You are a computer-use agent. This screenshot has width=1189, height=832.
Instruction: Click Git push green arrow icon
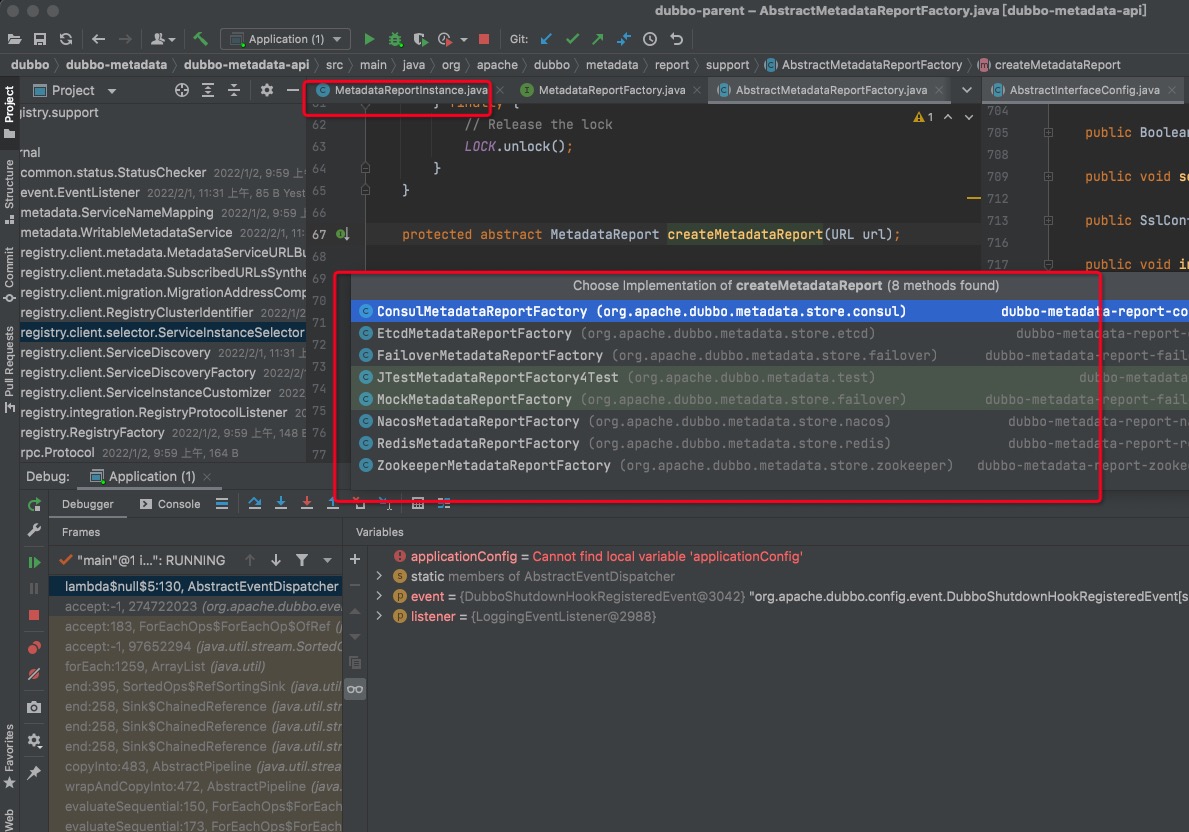[598, 39]
